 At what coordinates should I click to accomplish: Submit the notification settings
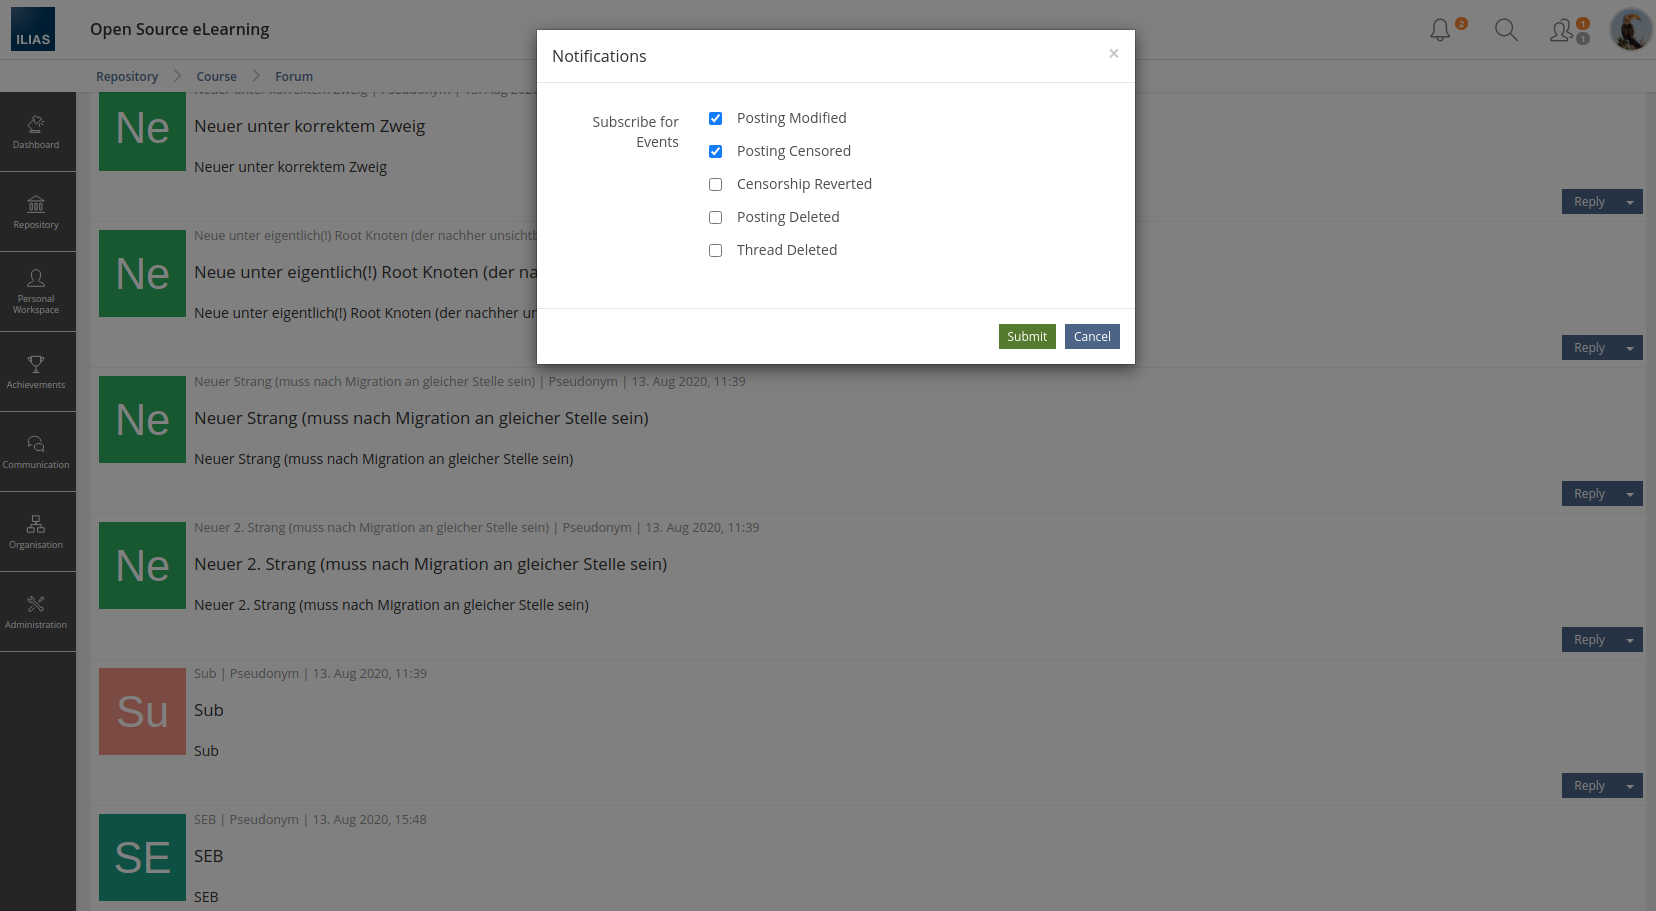point(1027,337)
